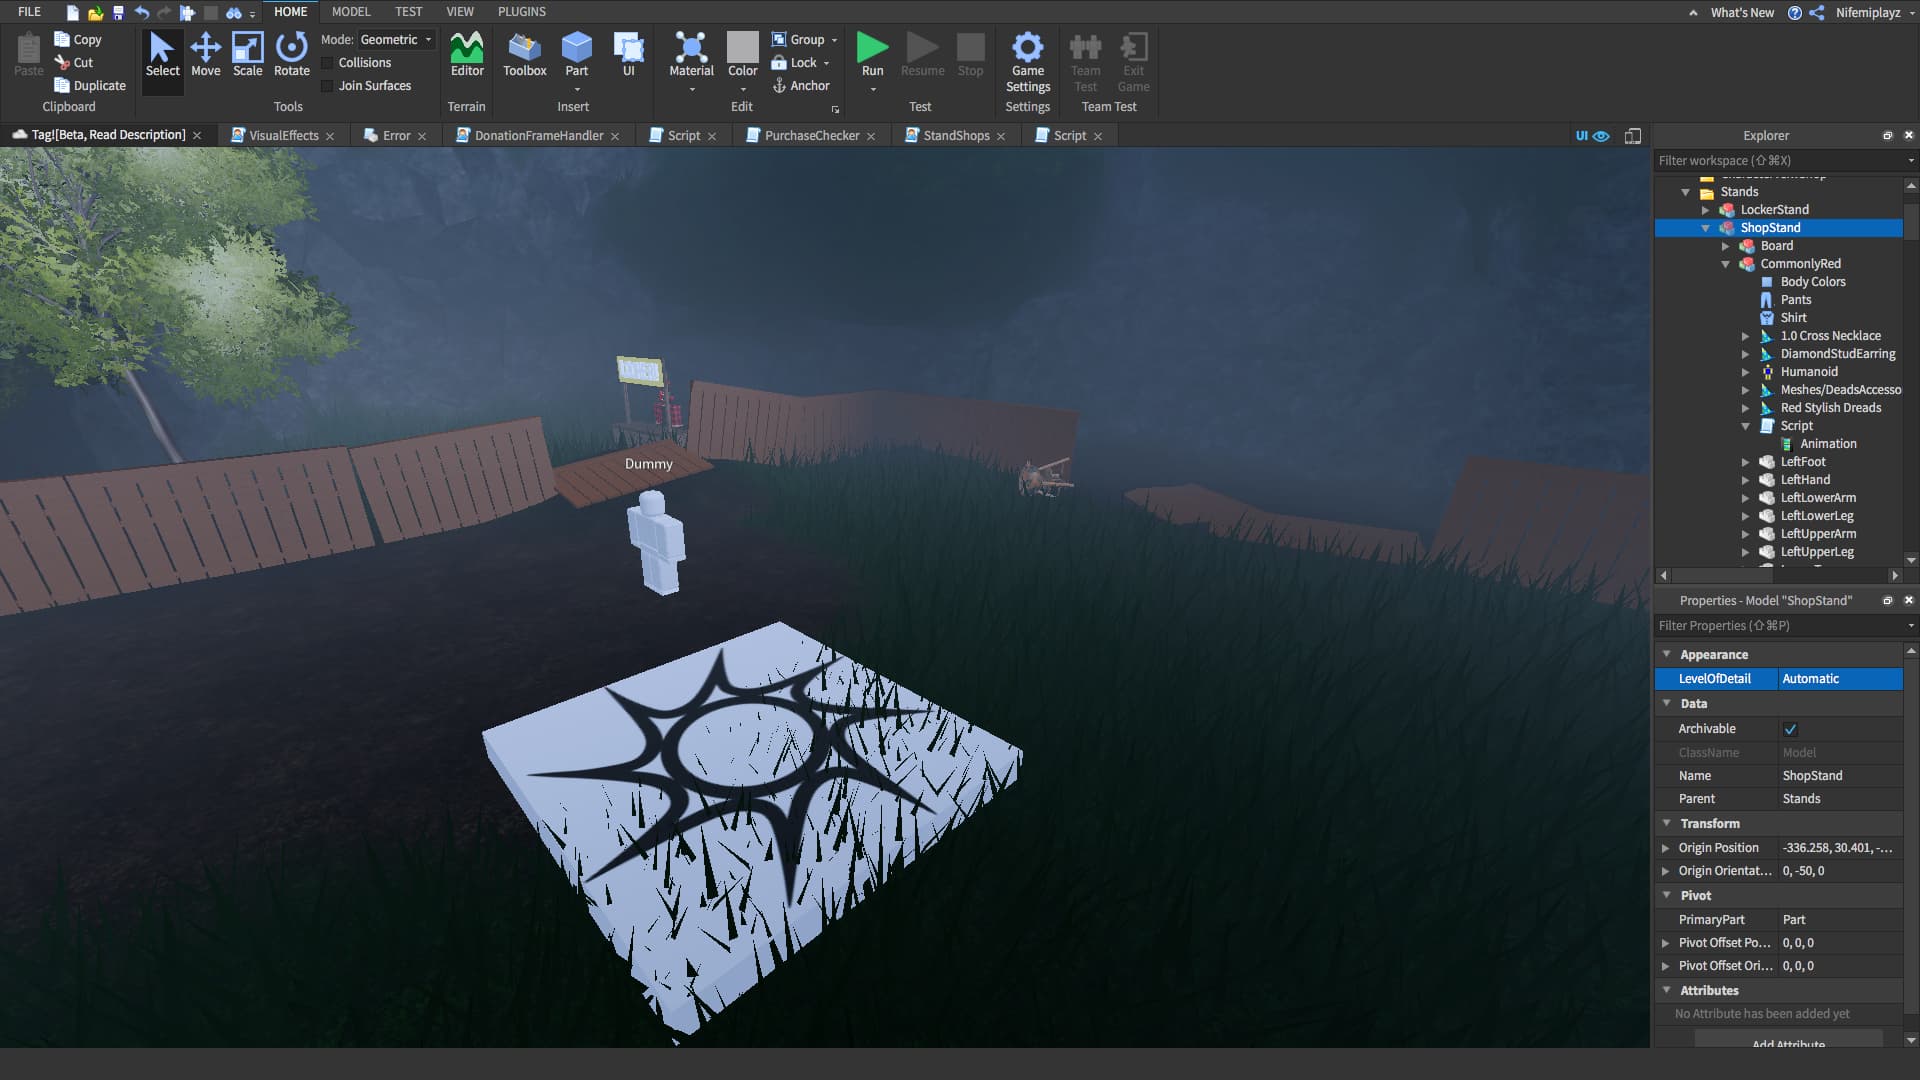Open Game Settings
1920x1080 pixels.
[x=1027, y=60]
